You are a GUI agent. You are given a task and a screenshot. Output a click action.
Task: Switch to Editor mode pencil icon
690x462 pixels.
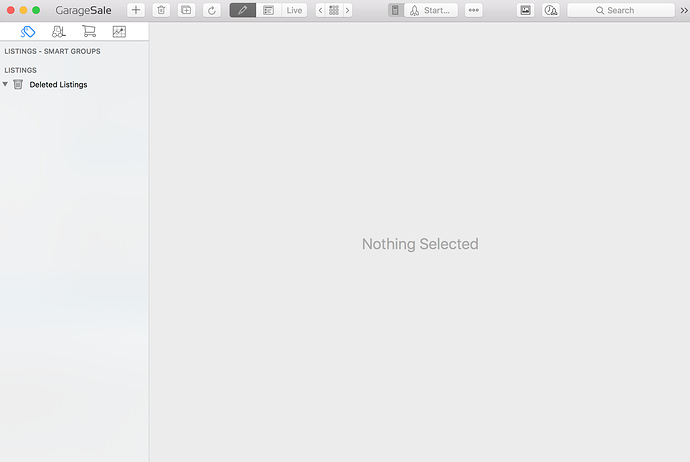pos(242,10)
